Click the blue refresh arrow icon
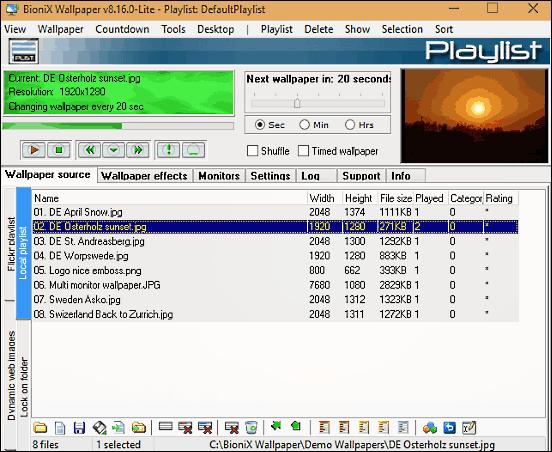The width and height of the screenshot is (552, 452). pos(450,428)
